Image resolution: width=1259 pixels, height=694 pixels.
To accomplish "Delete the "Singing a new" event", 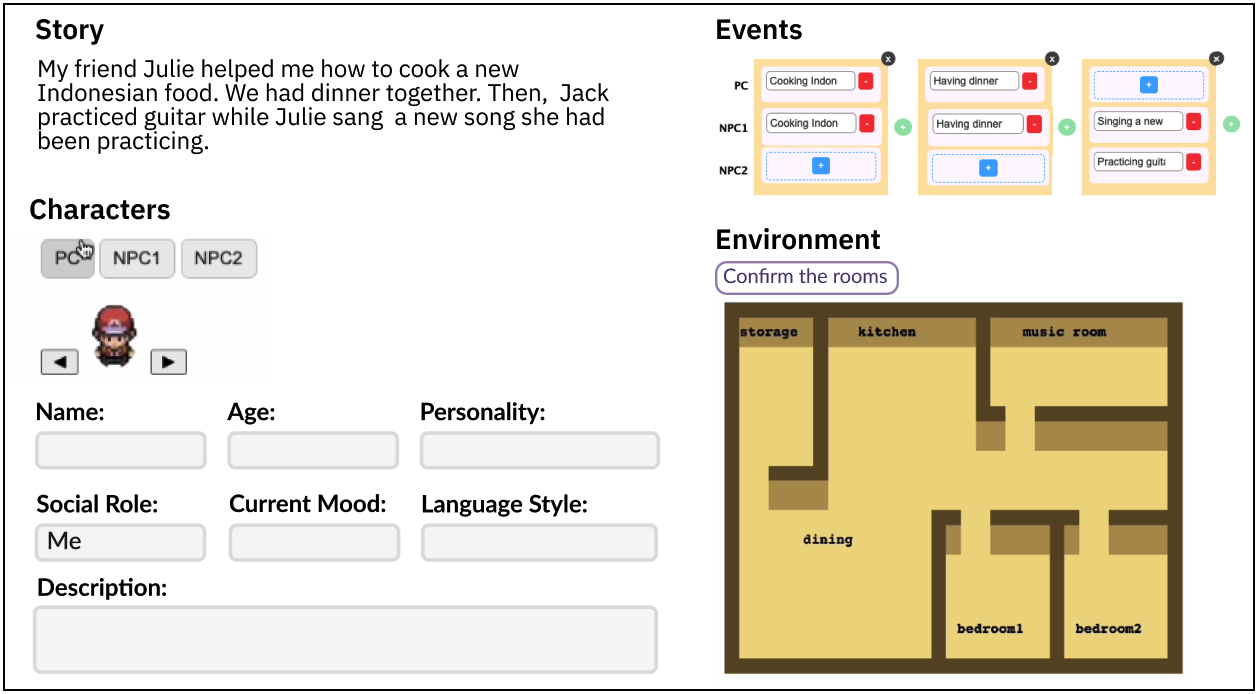I will pyautogui.click(x=1193, y=122).
